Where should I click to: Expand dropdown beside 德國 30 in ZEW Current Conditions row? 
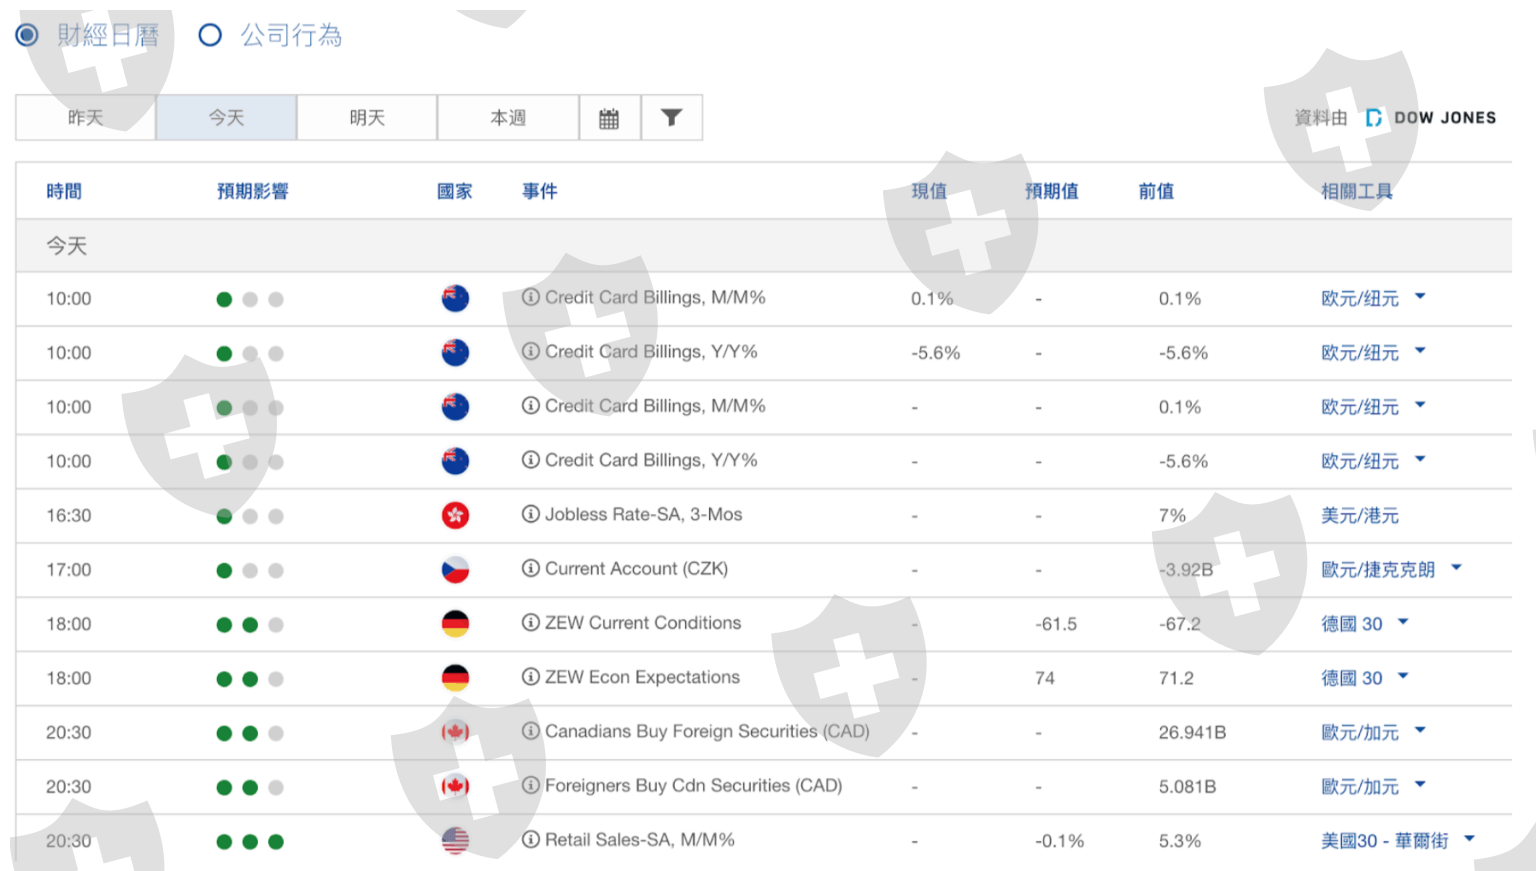click(x=1403, y=622)
